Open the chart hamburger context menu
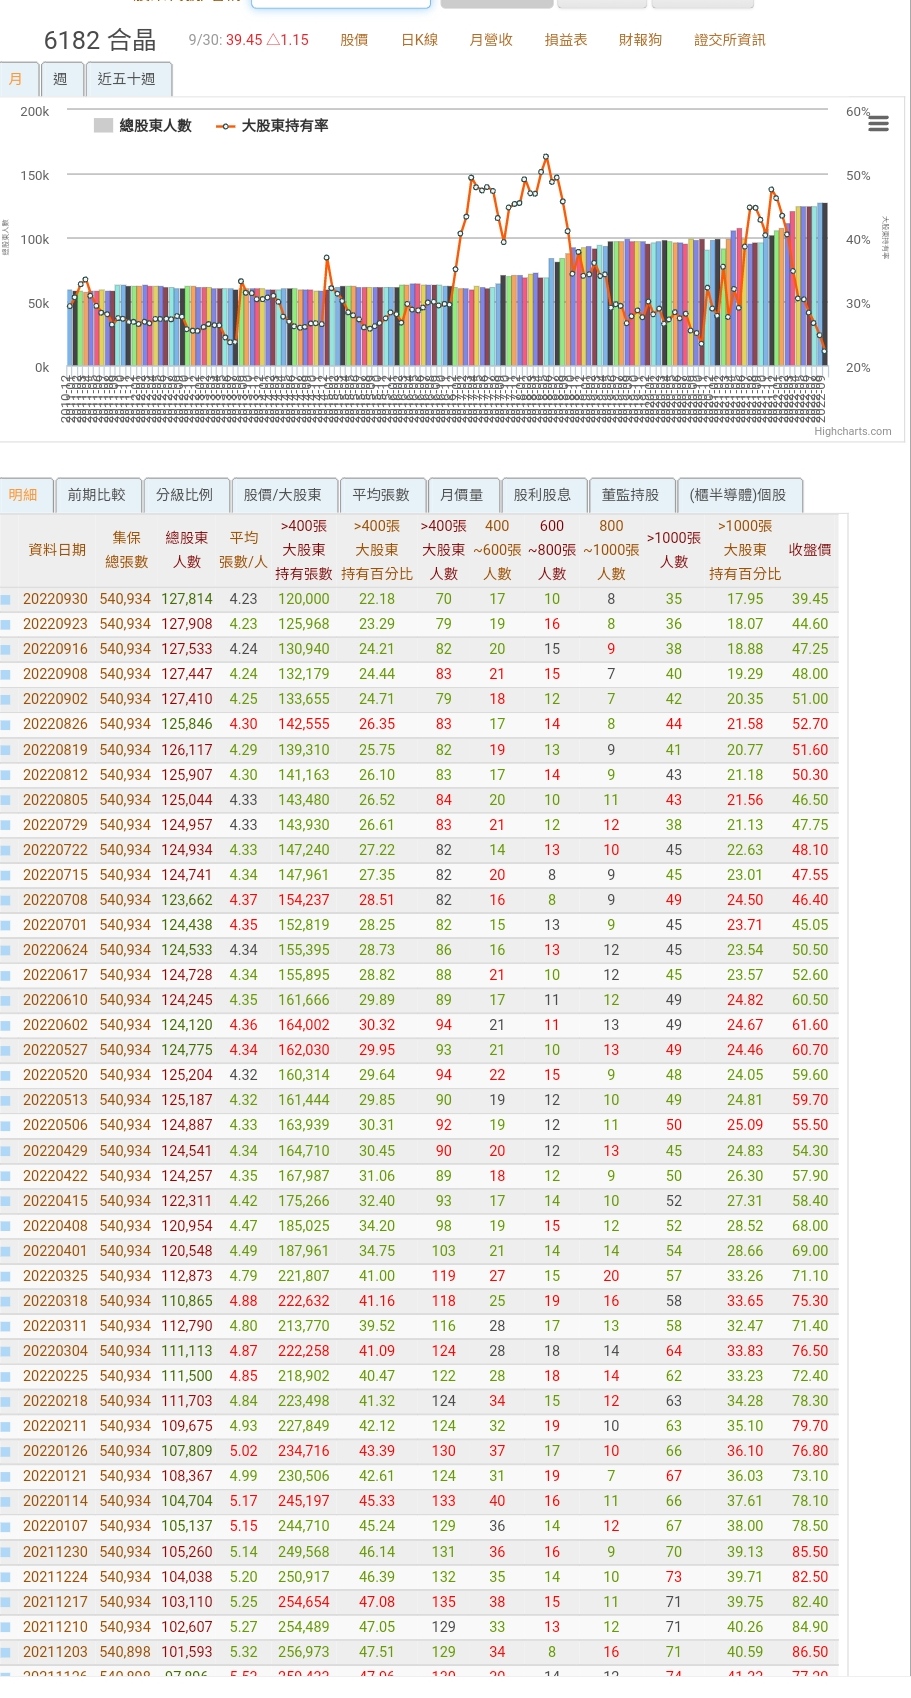 (x=879, y=124)
